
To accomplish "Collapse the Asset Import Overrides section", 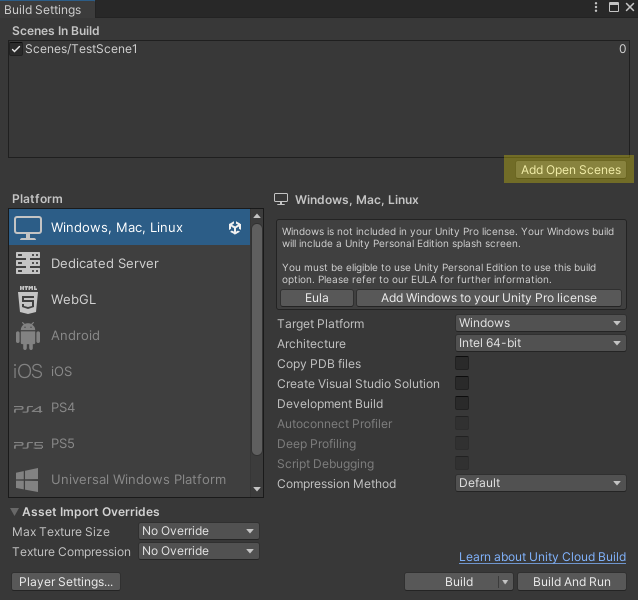I will click(15, 512).
